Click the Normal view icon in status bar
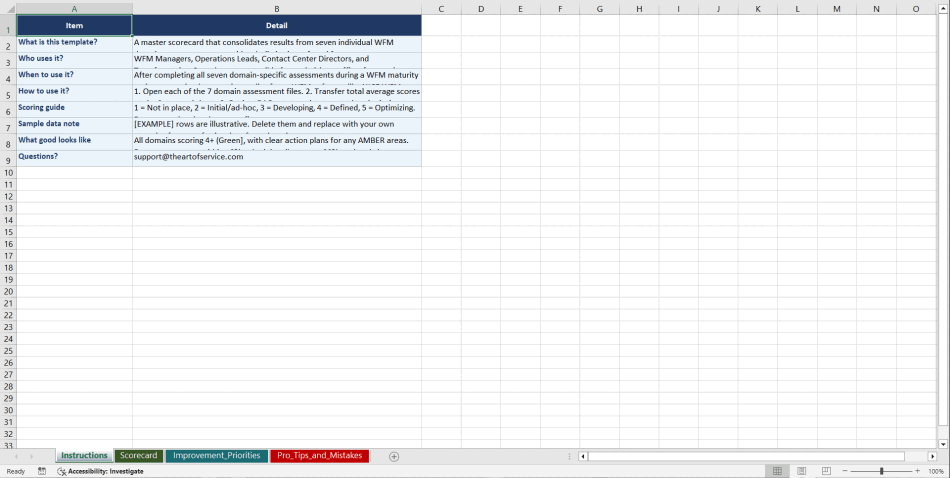 point(777,471)
